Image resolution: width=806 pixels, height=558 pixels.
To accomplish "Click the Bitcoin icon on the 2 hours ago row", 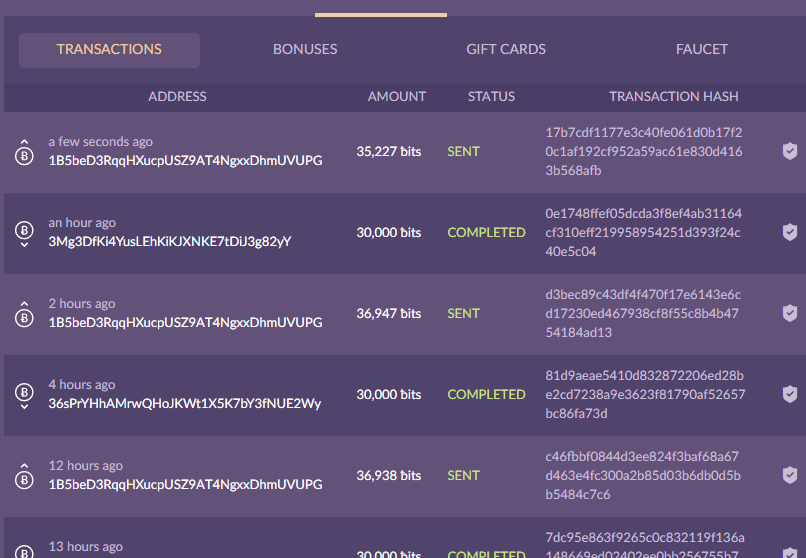I will pos(23,316).
